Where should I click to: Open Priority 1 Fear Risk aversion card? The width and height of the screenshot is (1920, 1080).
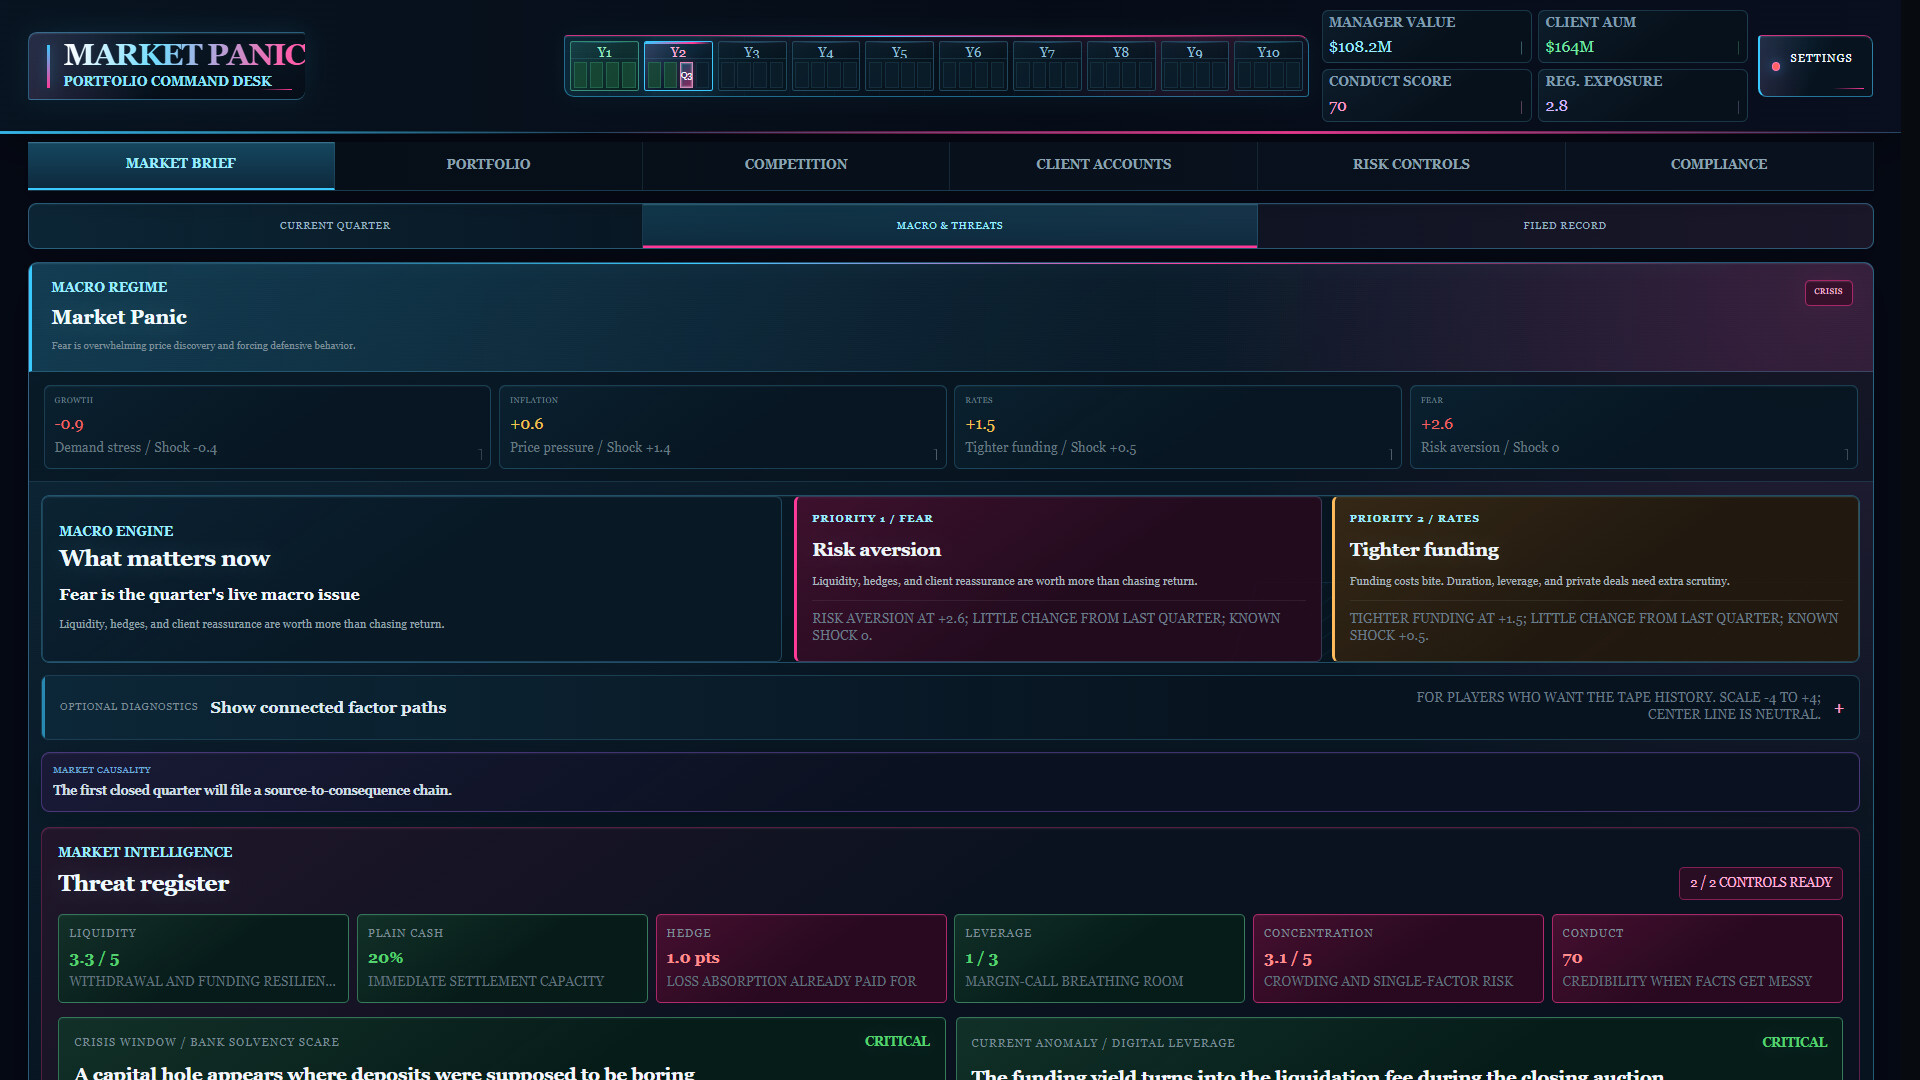1058,579
